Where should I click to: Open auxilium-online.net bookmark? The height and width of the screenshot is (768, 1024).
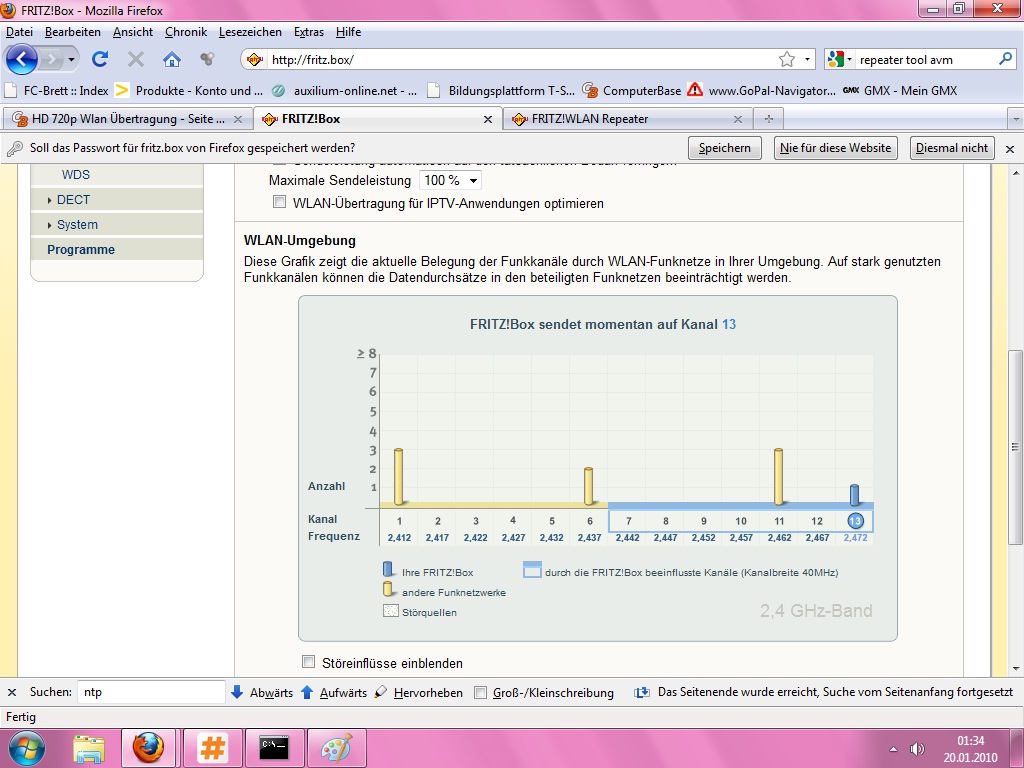coord(344,91)
